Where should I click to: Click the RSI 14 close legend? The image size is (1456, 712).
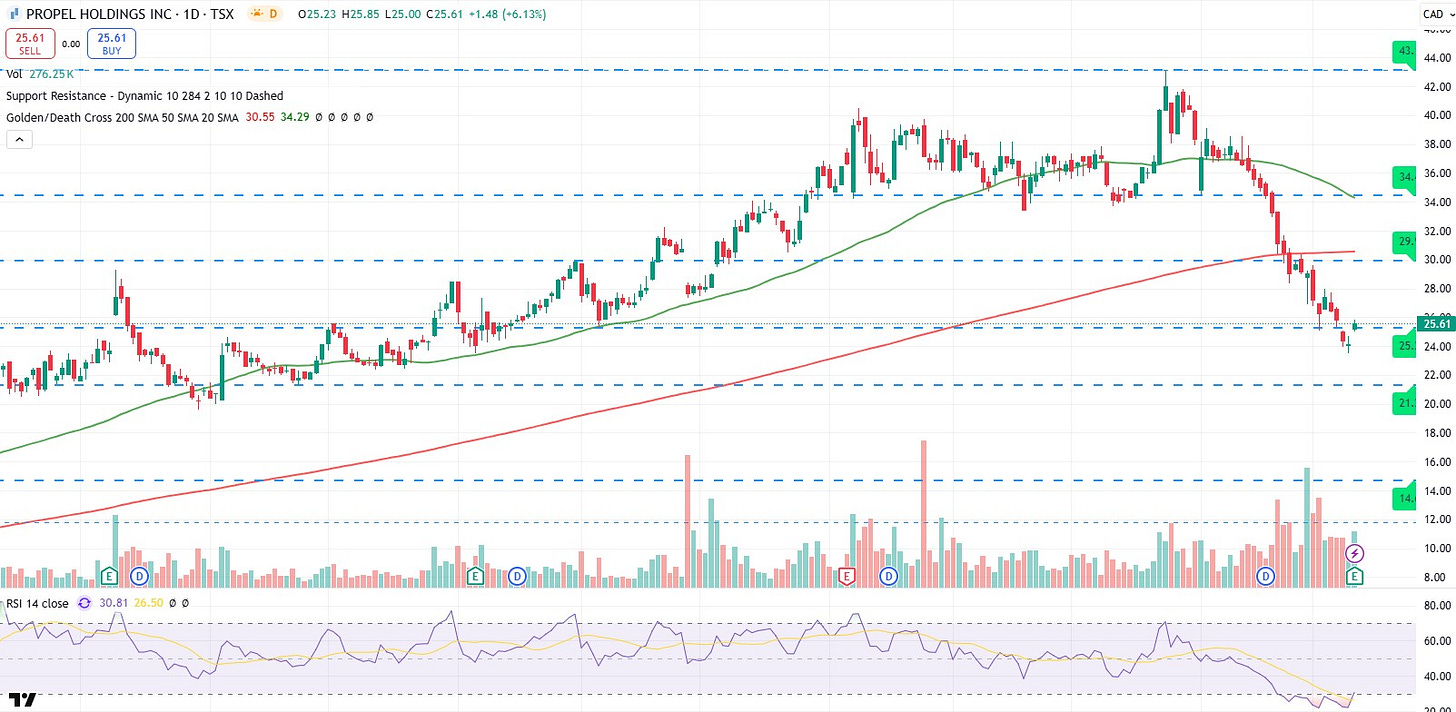coord(37,603)
